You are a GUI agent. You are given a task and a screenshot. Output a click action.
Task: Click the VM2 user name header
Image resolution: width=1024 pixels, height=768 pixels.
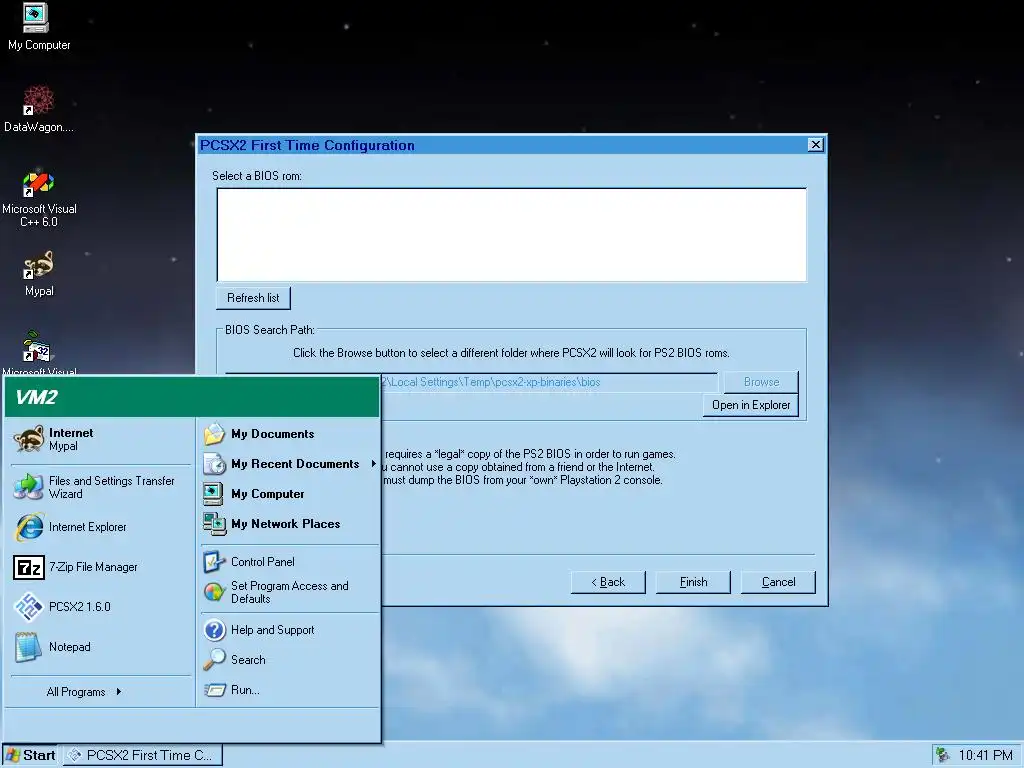191,397
